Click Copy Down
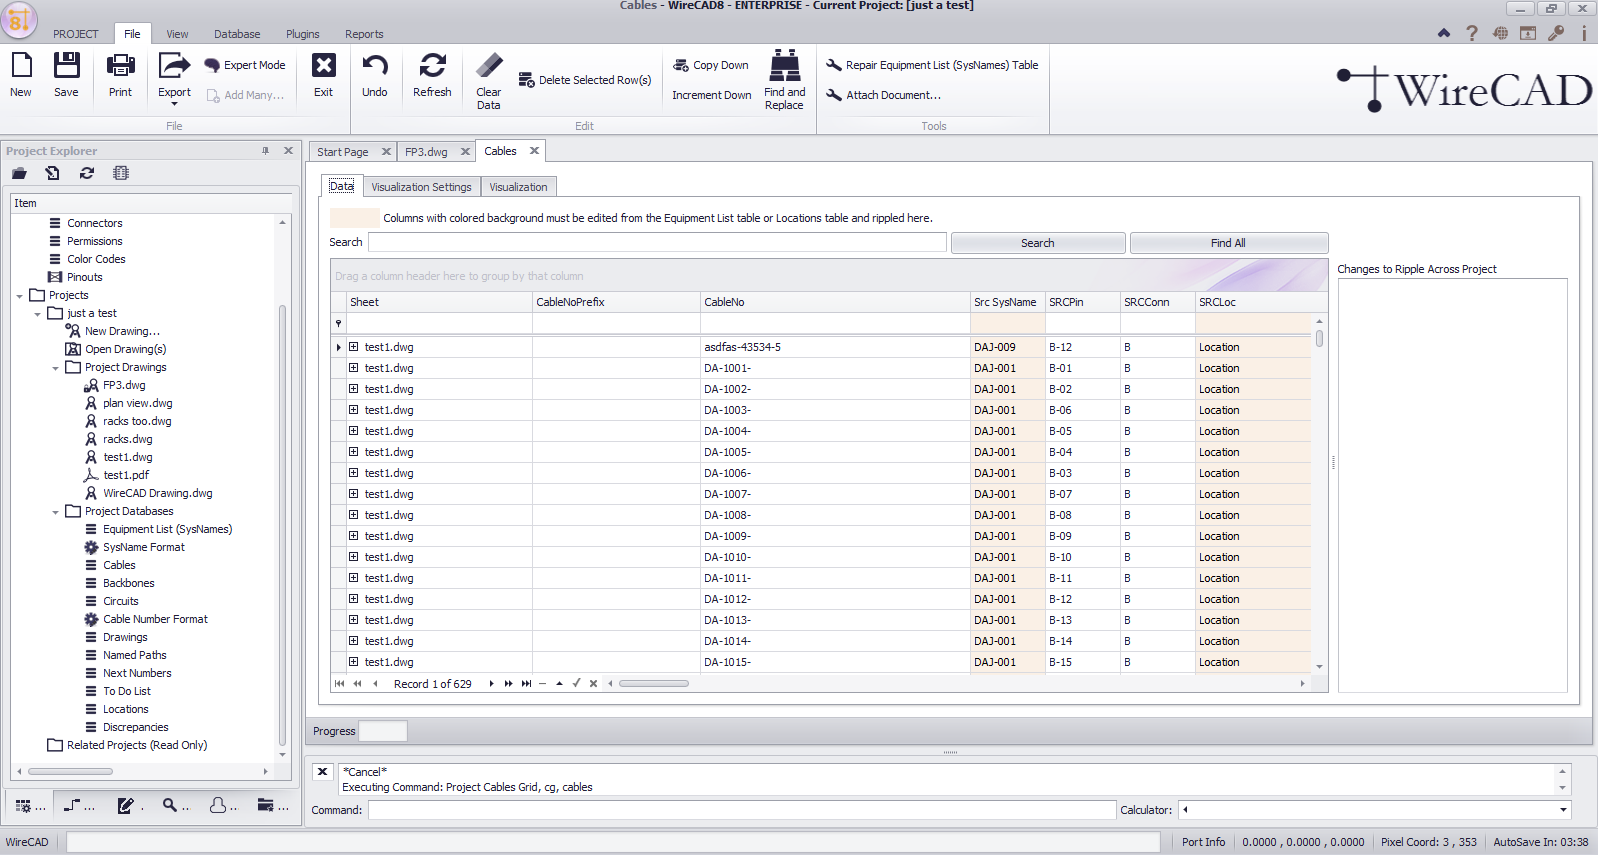1598x855 pixels. 711,65
